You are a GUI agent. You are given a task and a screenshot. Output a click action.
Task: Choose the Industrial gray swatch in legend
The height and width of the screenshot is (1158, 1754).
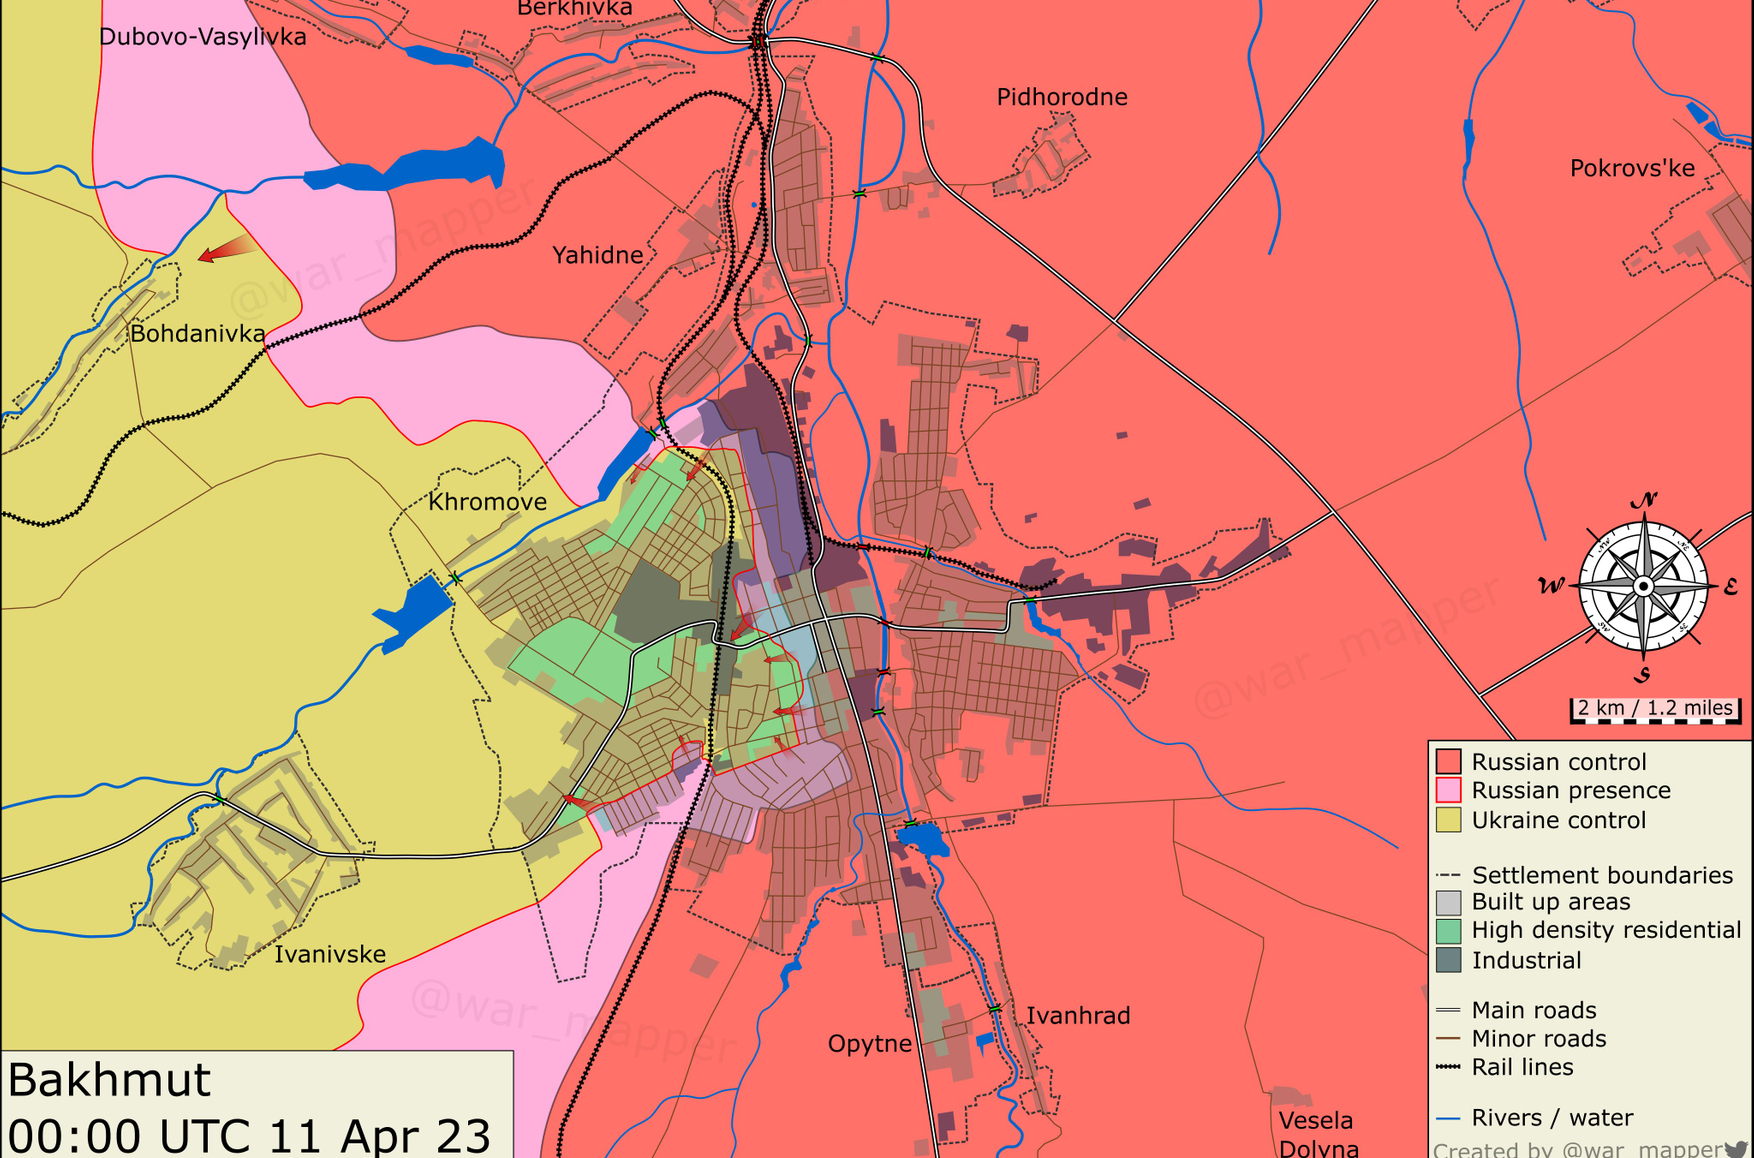[x=1448, y=960]
